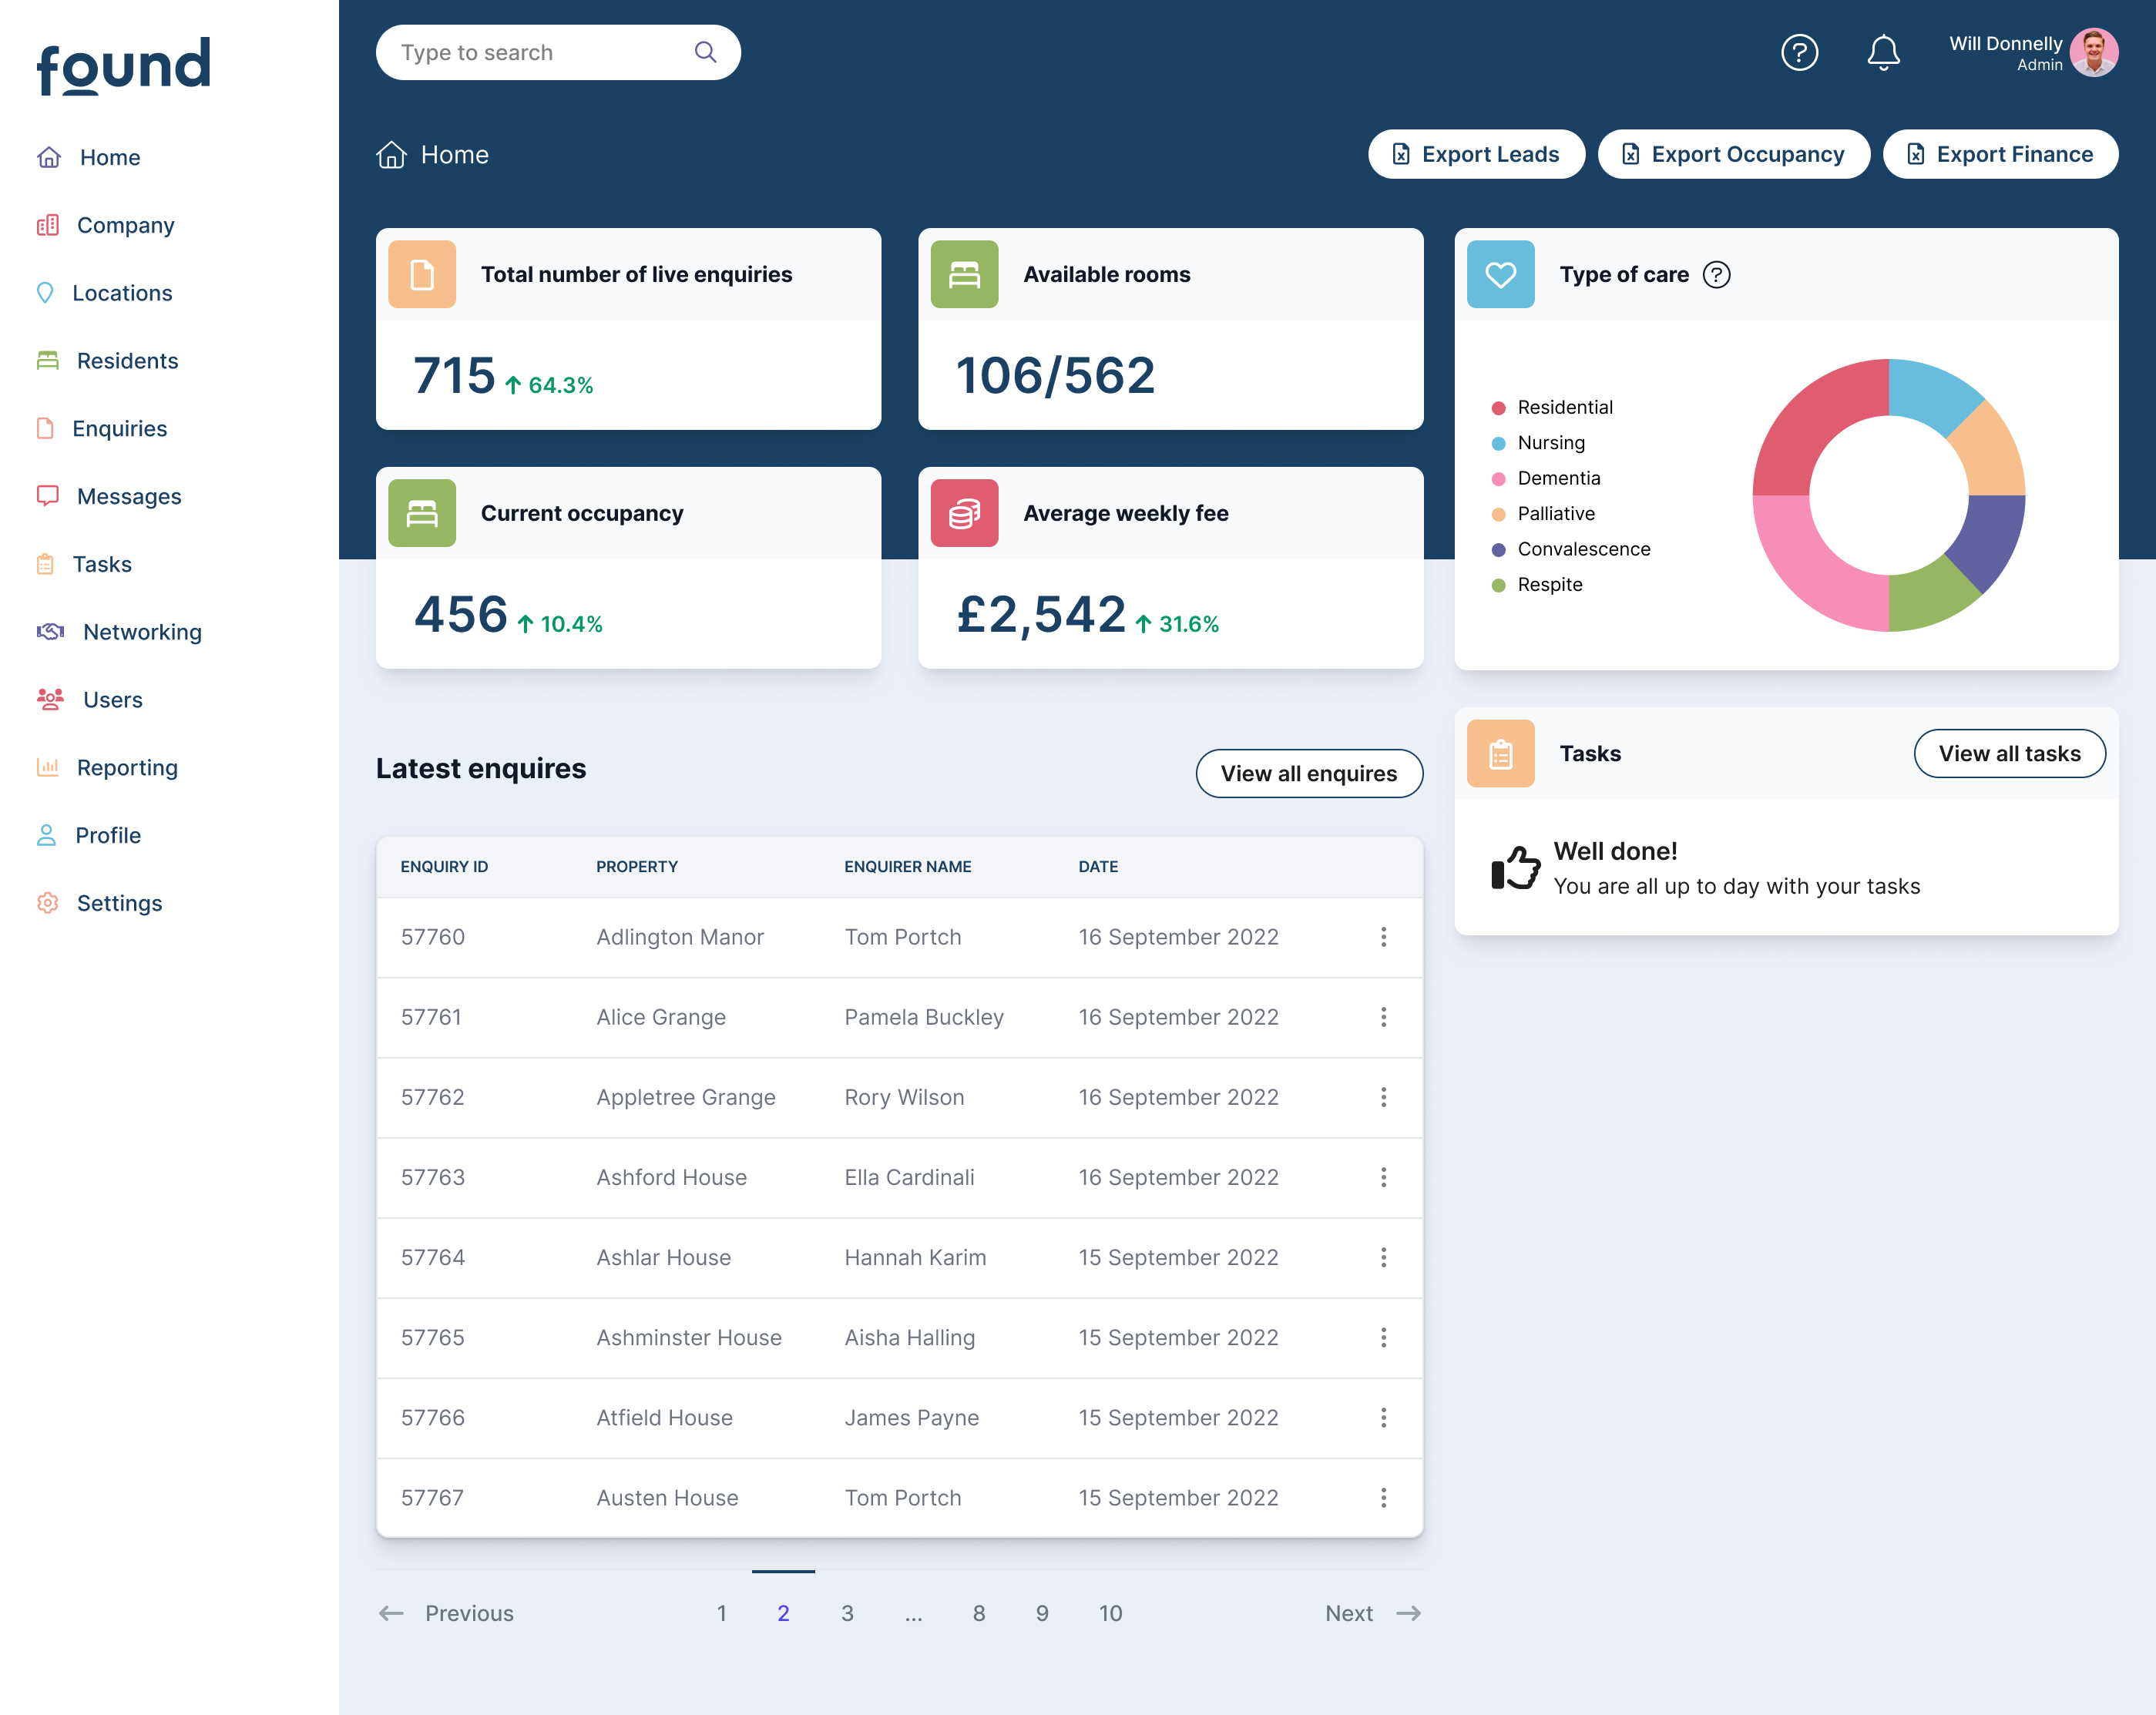Open Settings in the sidebar

(100, 903)
